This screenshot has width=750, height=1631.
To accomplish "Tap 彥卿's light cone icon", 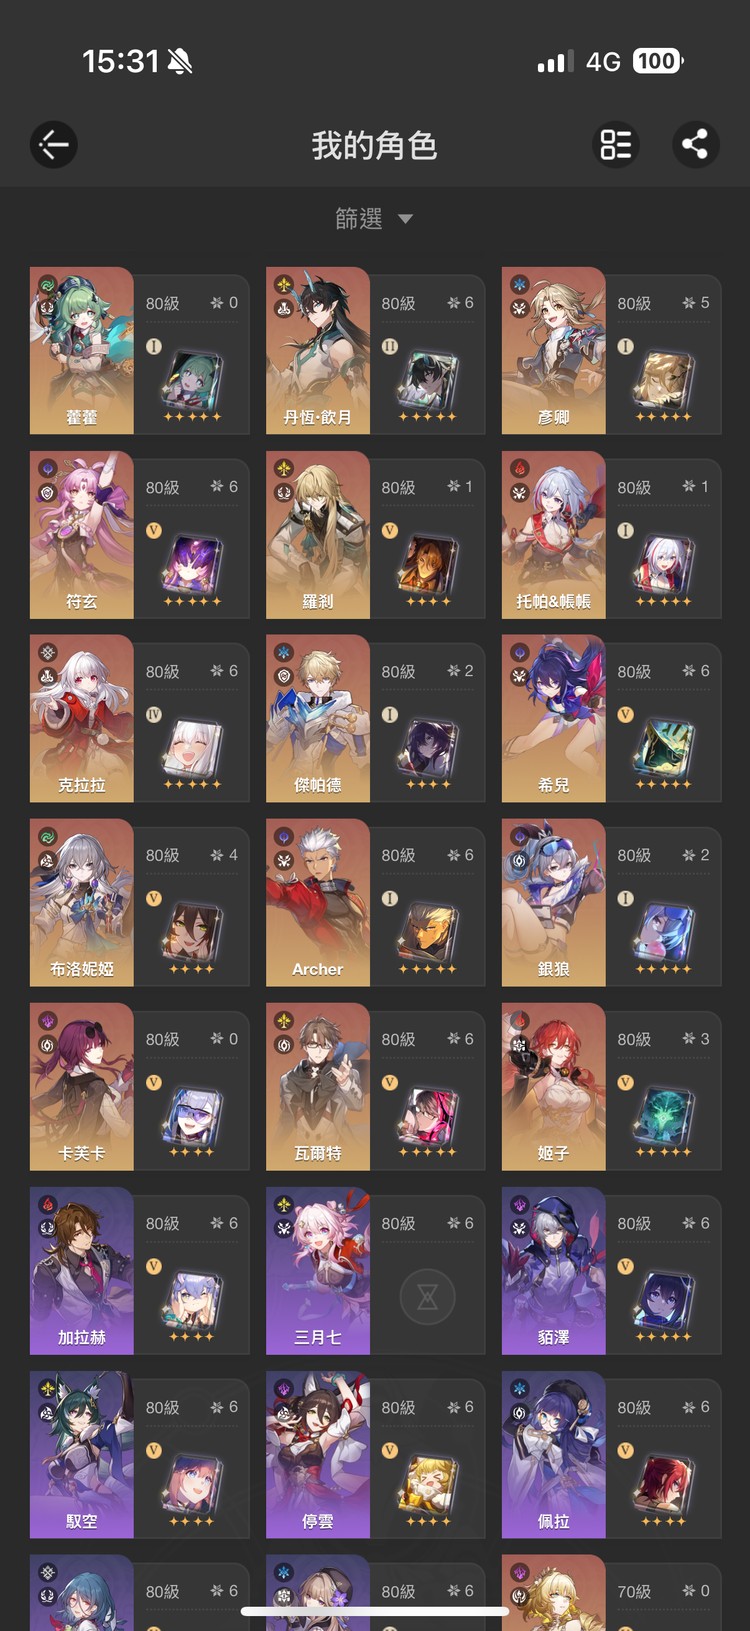I will click(x=664, y=379).
